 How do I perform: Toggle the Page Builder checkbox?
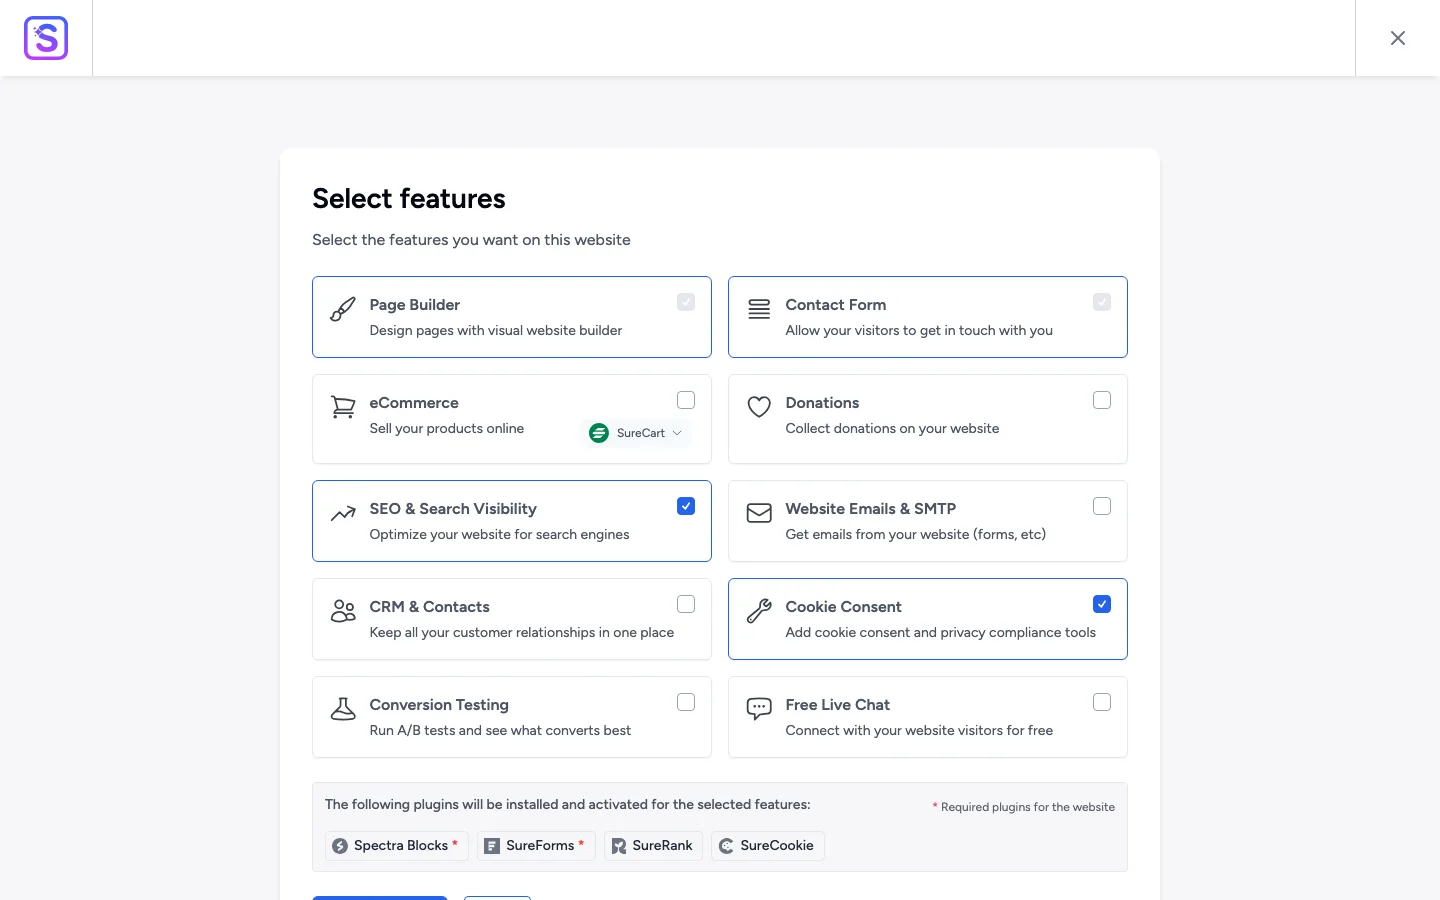686,302
